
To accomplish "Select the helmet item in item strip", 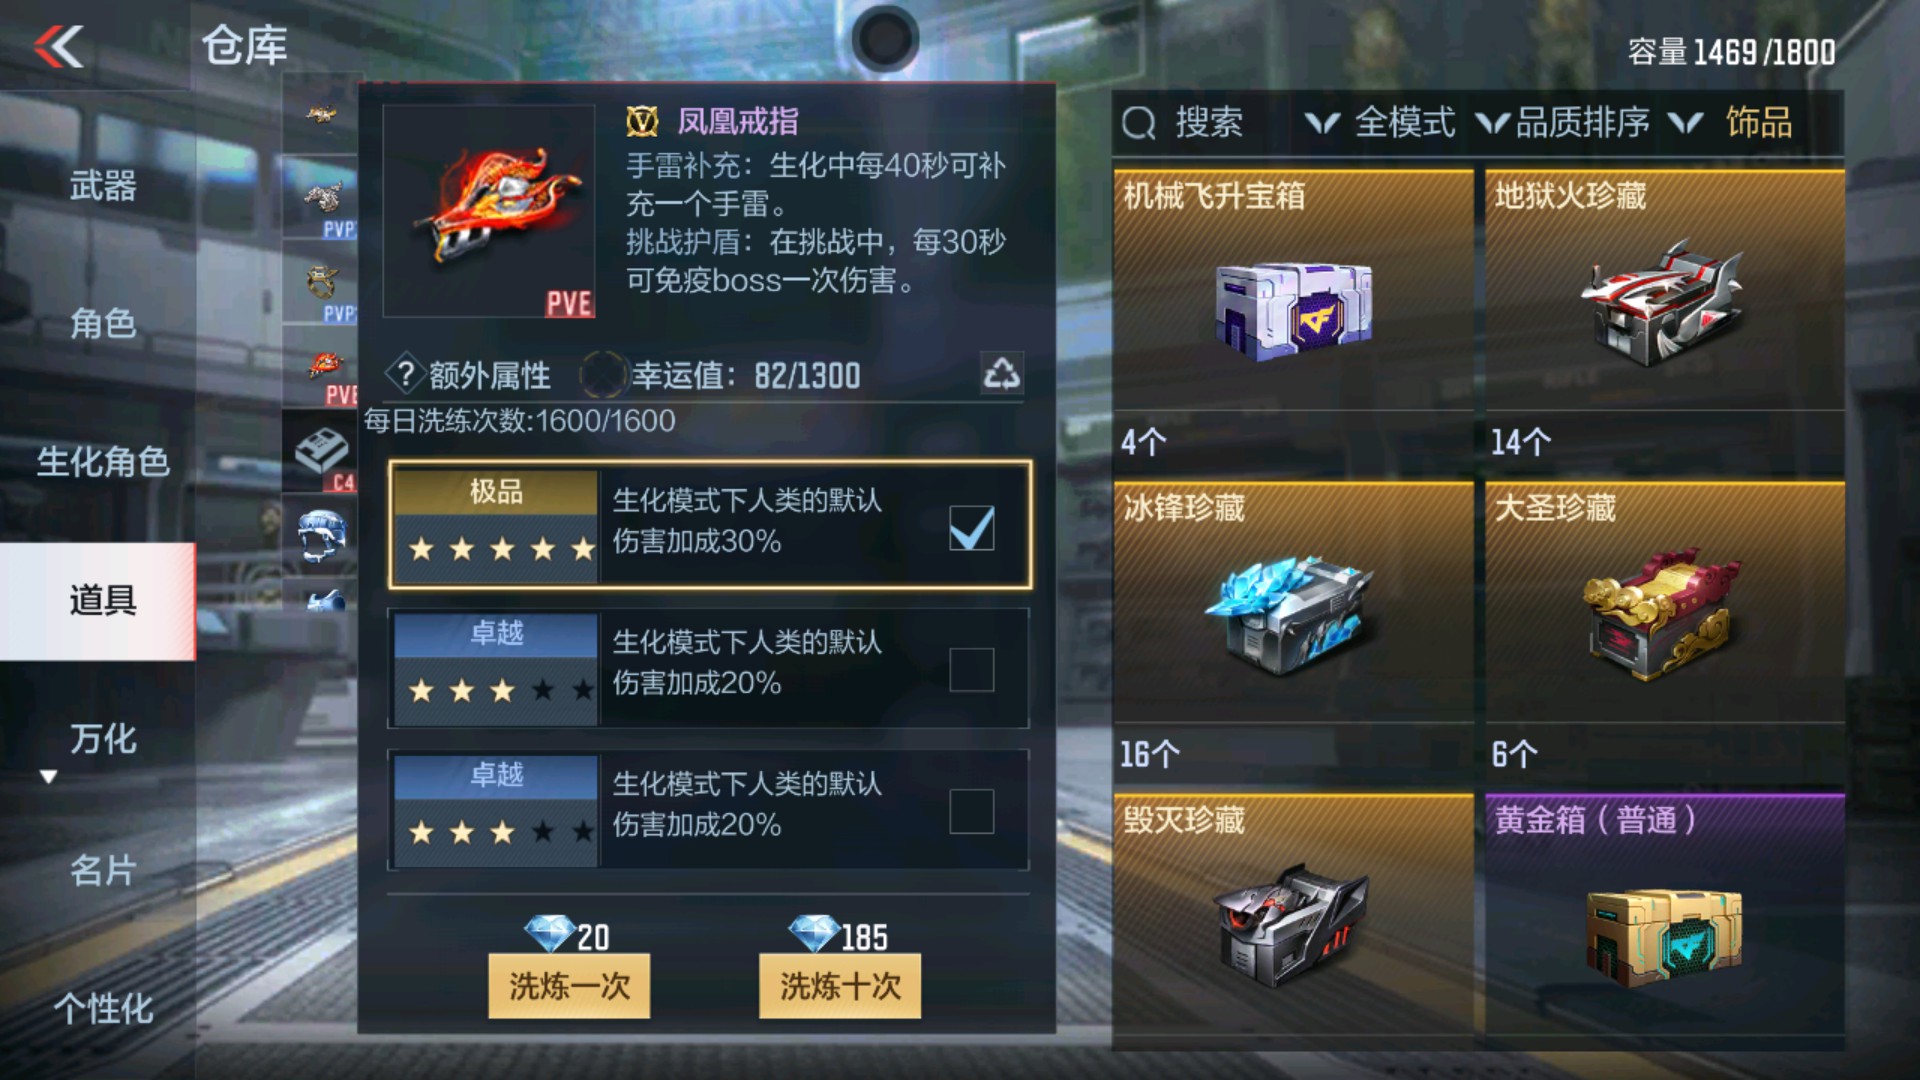I will tap(320, 535).
